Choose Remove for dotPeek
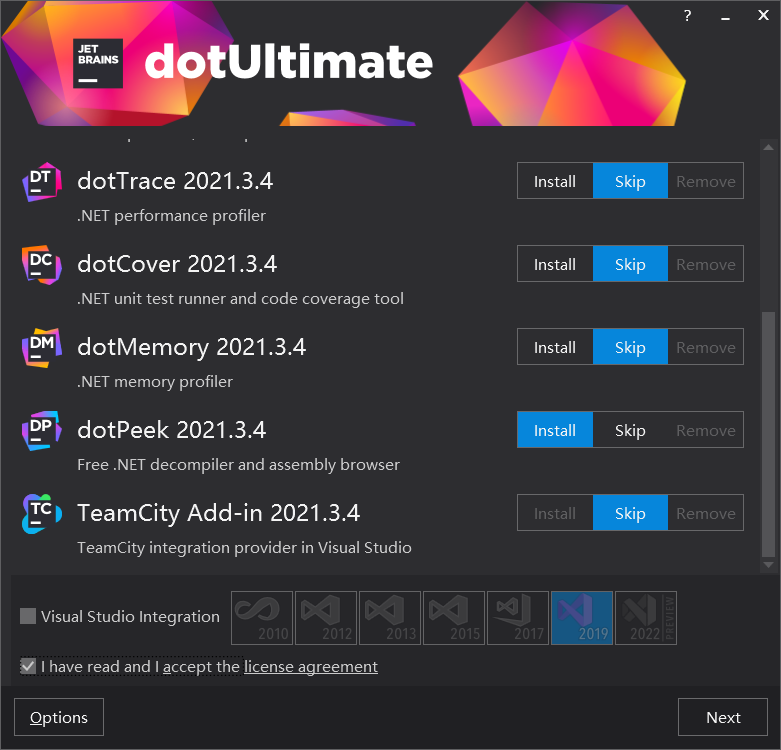 [706, 430]
